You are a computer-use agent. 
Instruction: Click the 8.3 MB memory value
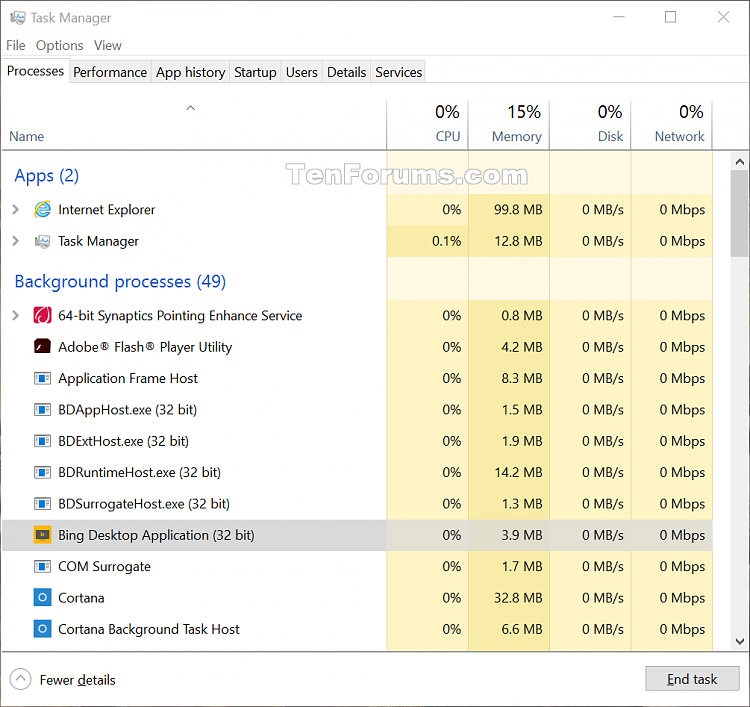tap(522, 378)
